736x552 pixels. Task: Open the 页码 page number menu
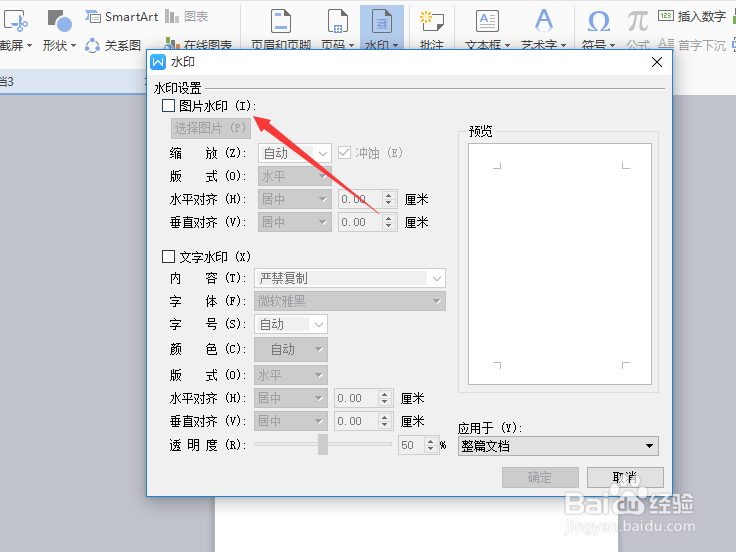click(x=337, y=29)
